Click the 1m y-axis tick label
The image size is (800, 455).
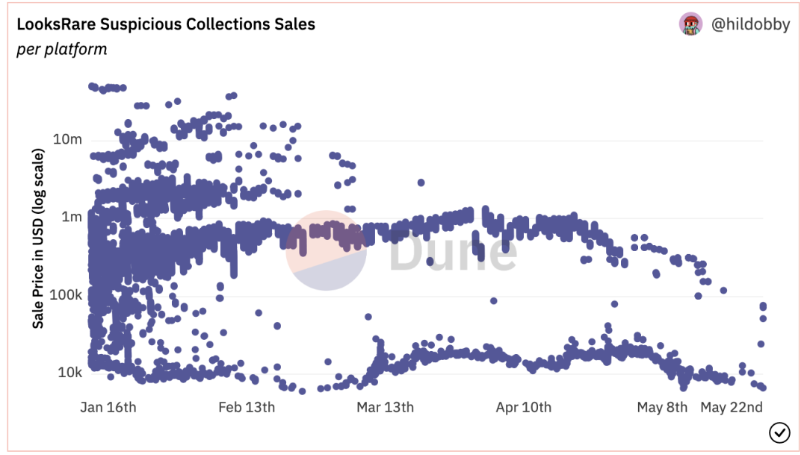click(x=70, y=216)
